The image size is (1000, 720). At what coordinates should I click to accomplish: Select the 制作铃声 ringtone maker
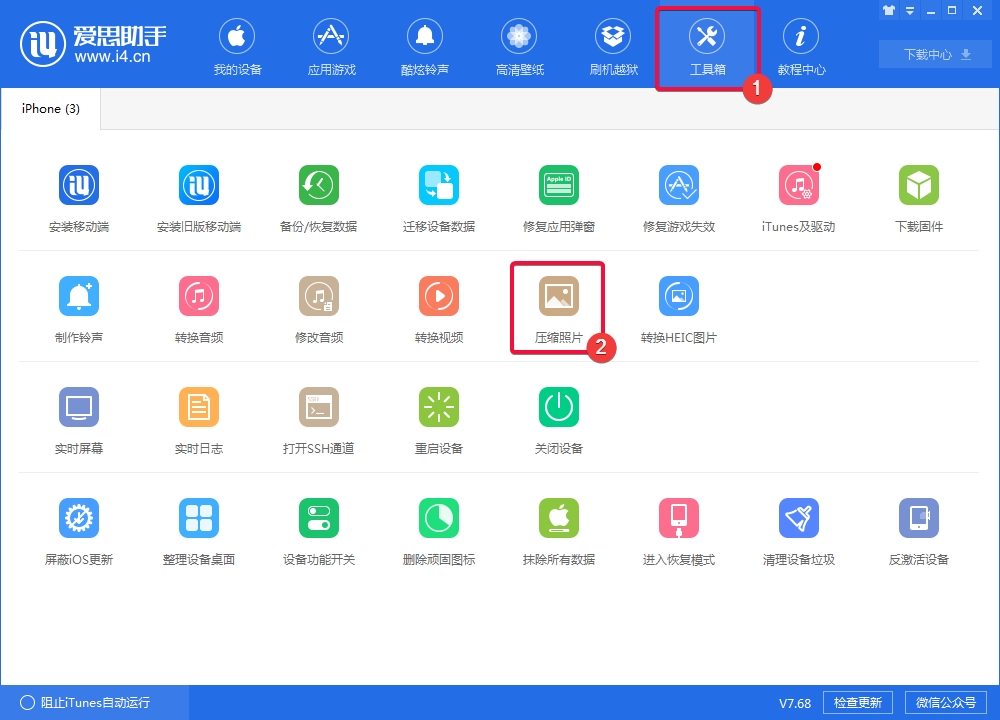(x=78, y=307)
